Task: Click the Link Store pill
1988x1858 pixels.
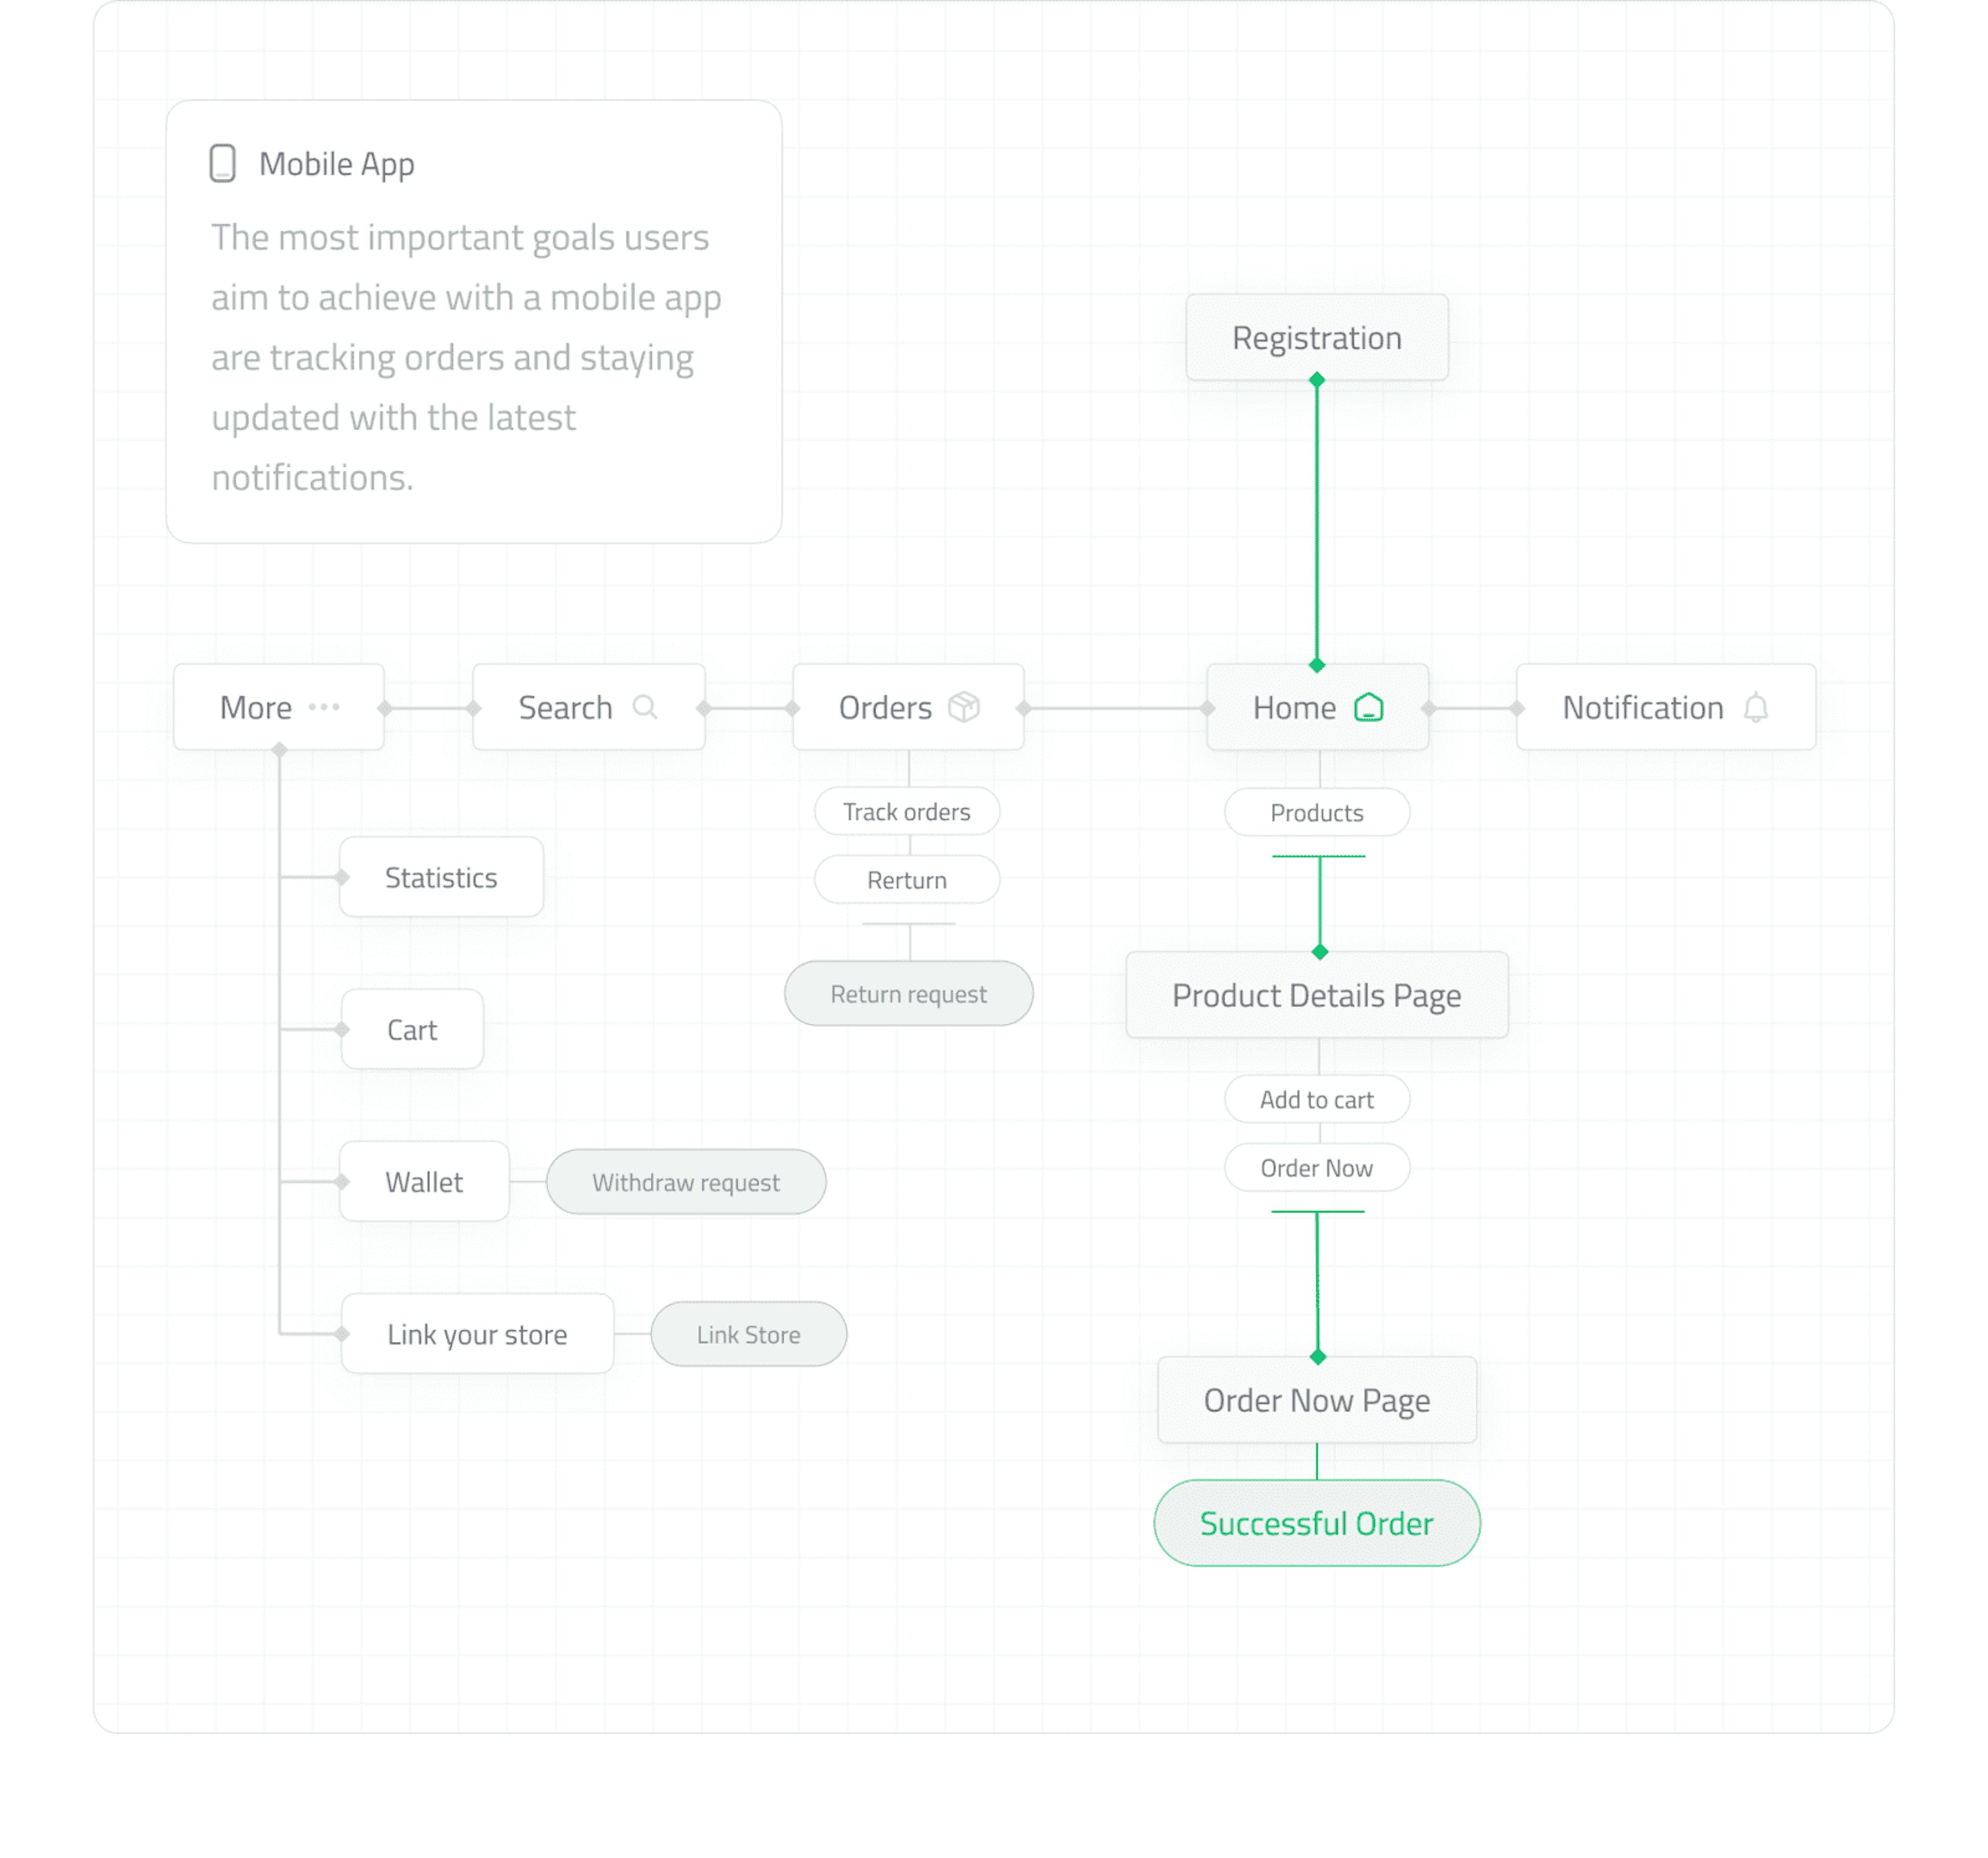Action: point(748,1334)
